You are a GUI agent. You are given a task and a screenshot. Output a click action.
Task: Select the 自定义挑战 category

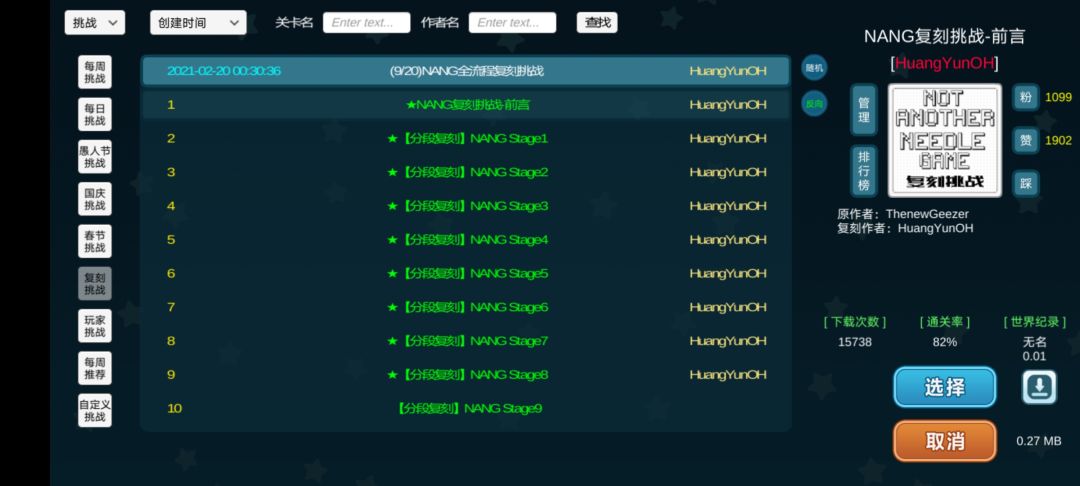pos(94,410)
